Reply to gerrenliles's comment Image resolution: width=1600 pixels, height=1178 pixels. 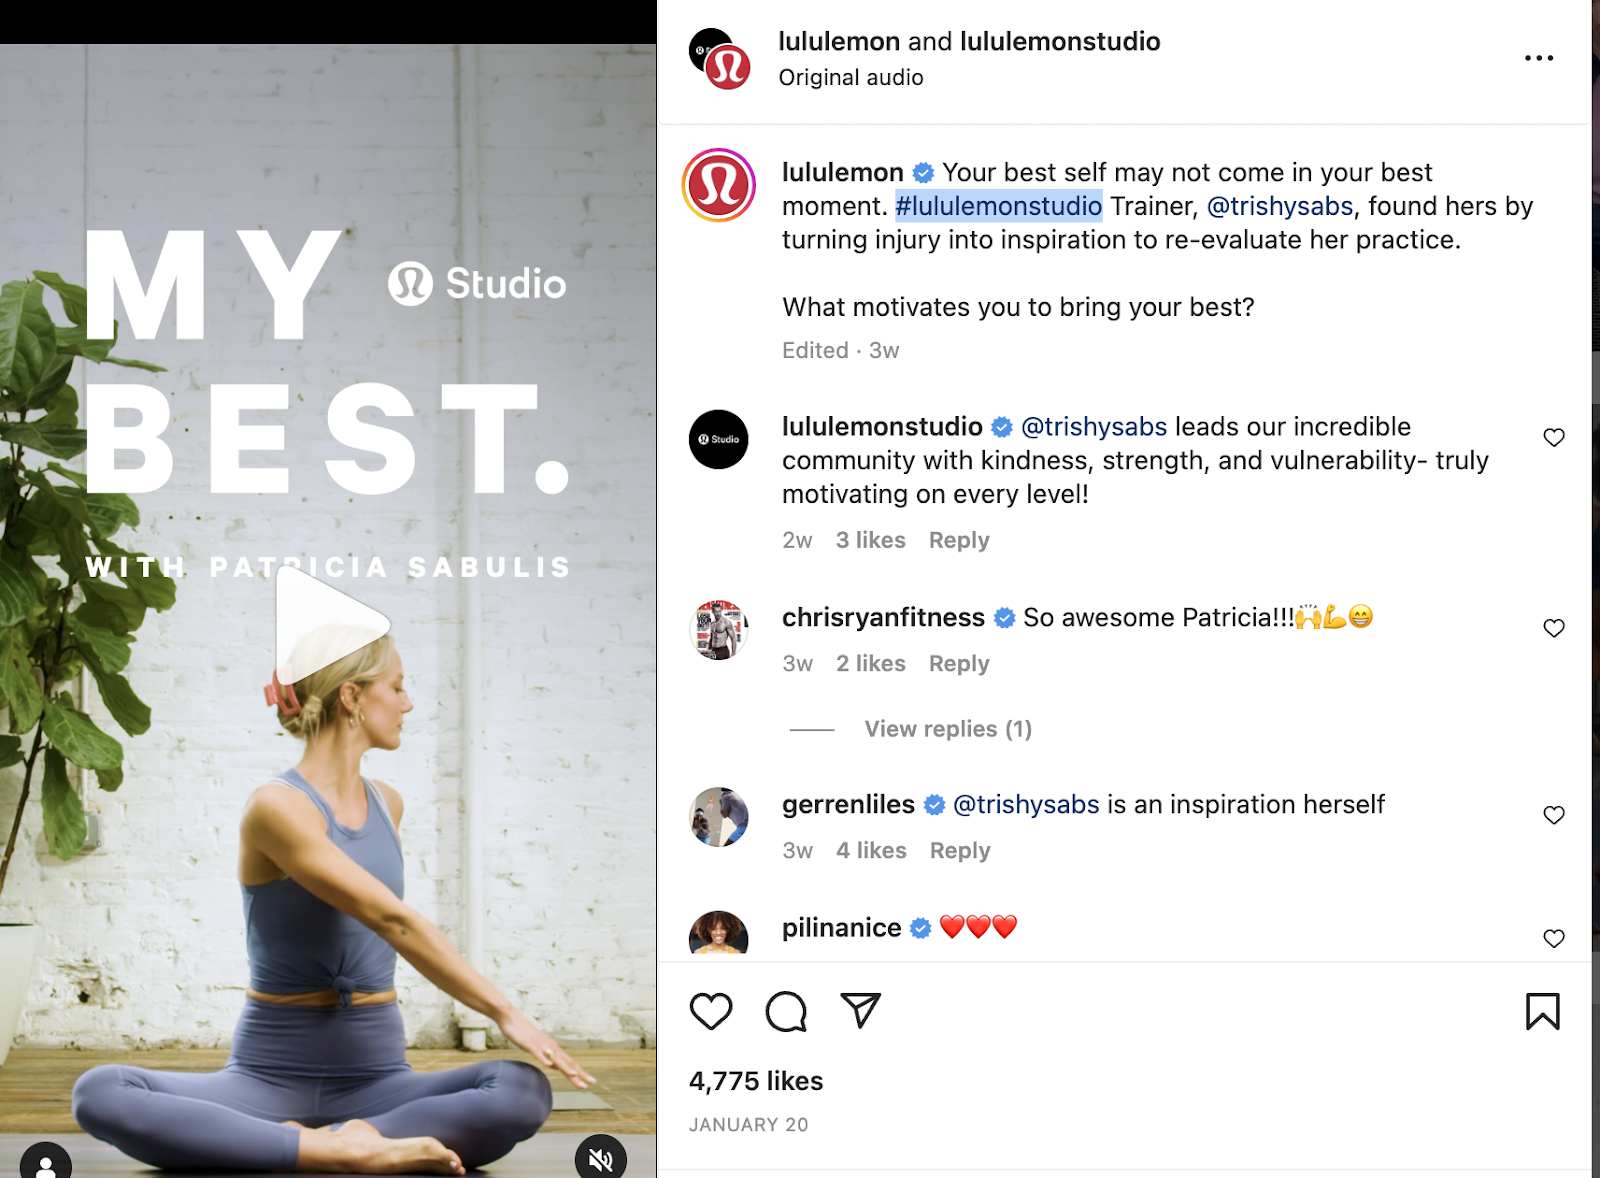pos(960,851)
